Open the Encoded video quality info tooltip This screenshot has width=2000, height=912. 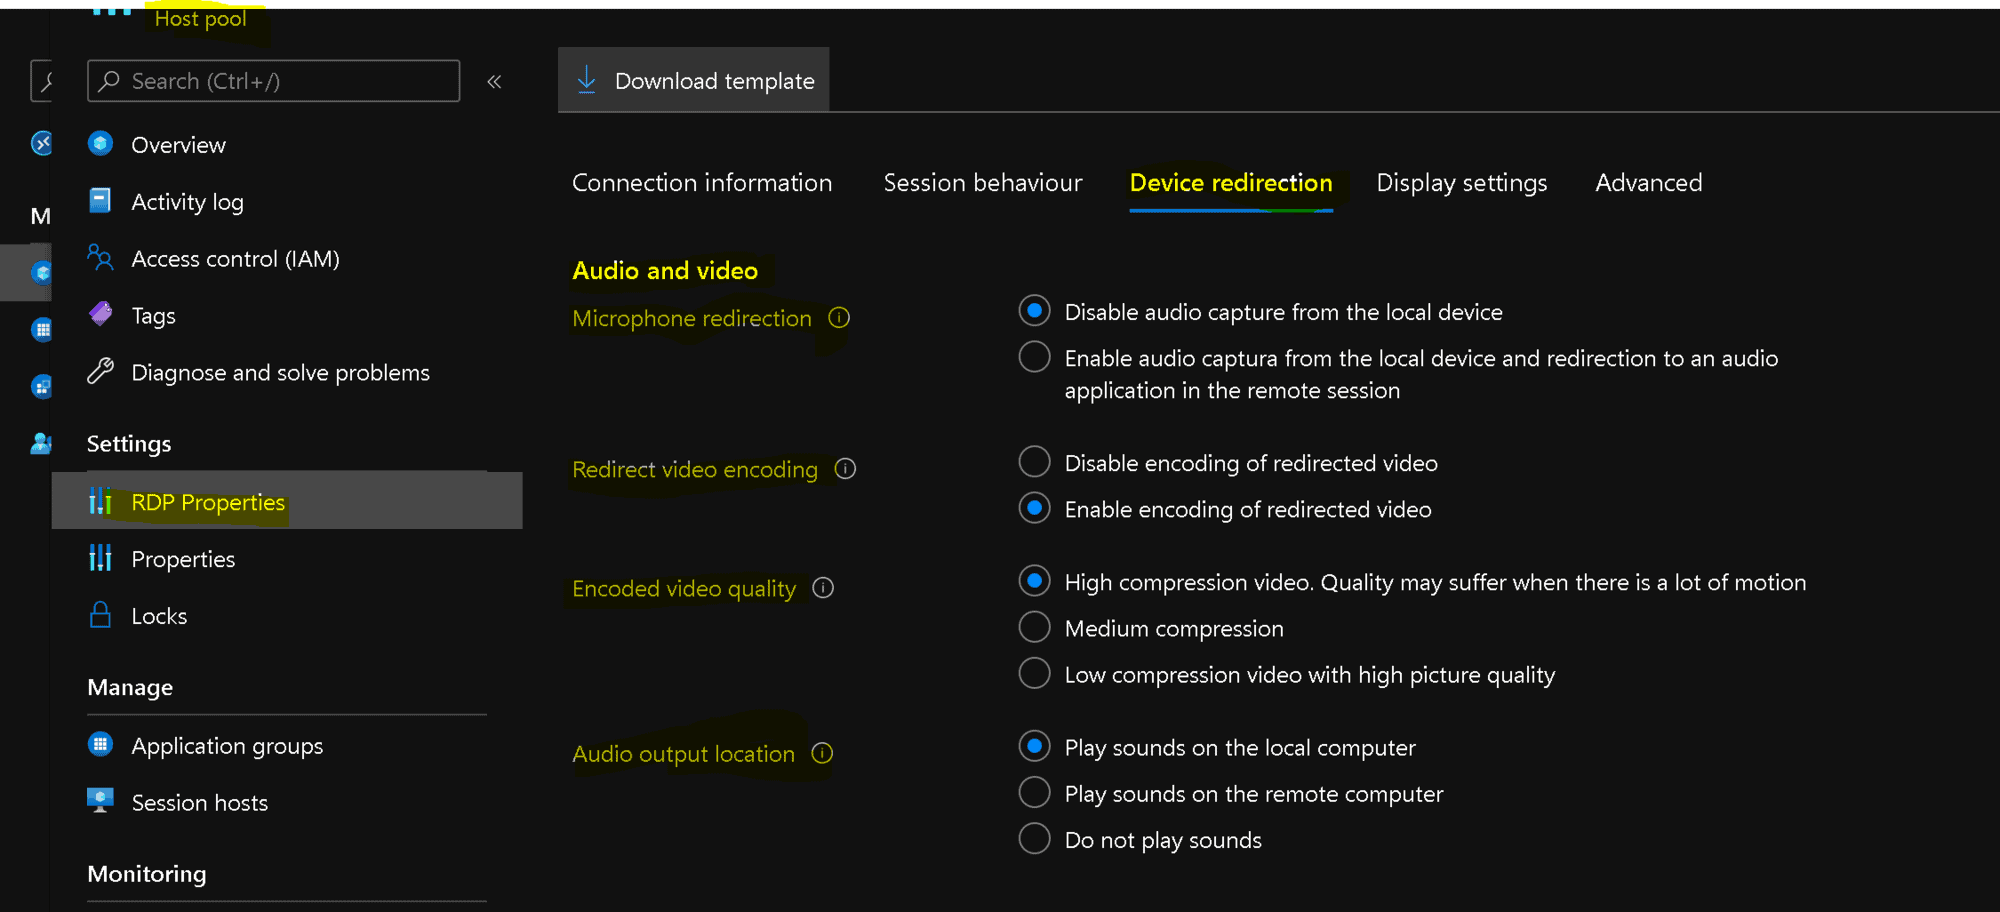point(823,588)
